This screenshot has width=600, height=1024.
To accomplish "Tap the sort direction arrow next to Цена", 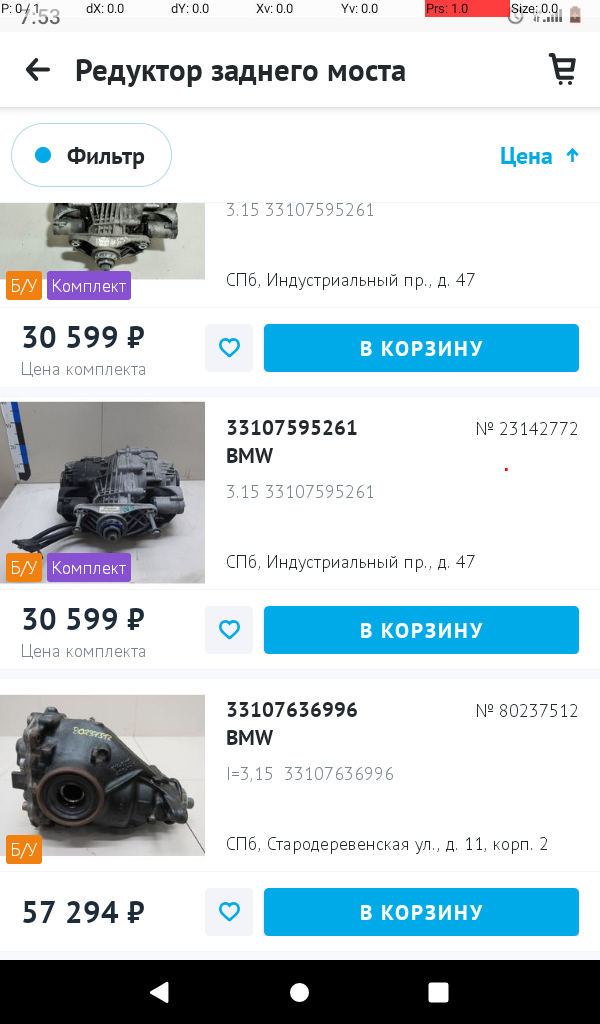I will pyautogui.click(x=573, y=155).
